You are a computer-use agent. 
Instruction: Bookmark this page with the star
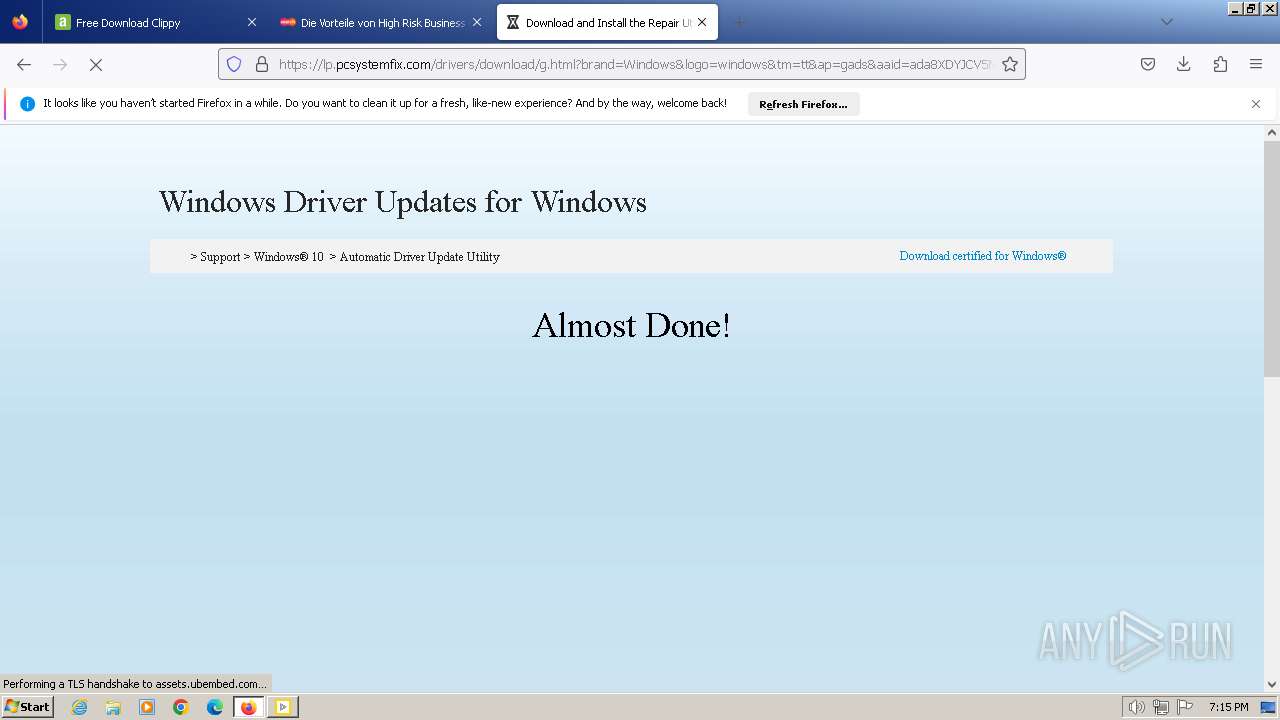(1010, 64)
